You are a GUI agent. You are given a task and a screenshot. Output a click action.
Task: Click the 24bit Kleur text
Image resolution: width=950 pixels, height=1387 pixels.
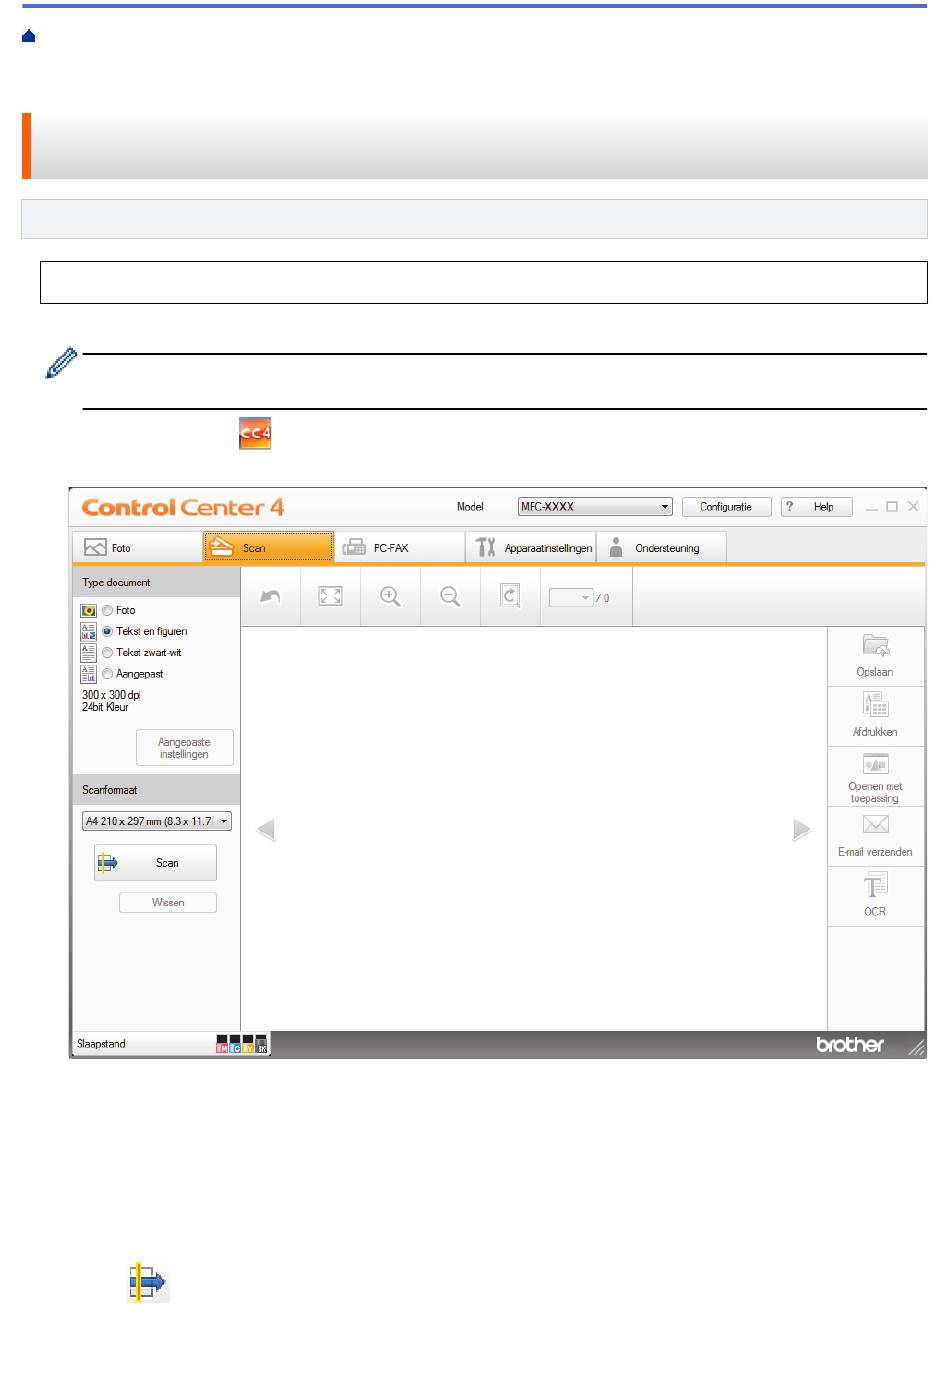pyautogui.click(x=105, y=707)
